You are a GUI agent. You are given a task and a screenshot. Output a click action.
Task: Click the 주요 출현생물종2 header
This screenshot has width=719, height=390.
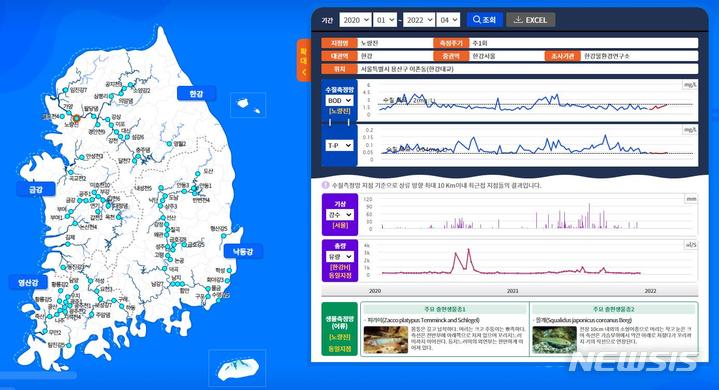(x=613, y=309)
